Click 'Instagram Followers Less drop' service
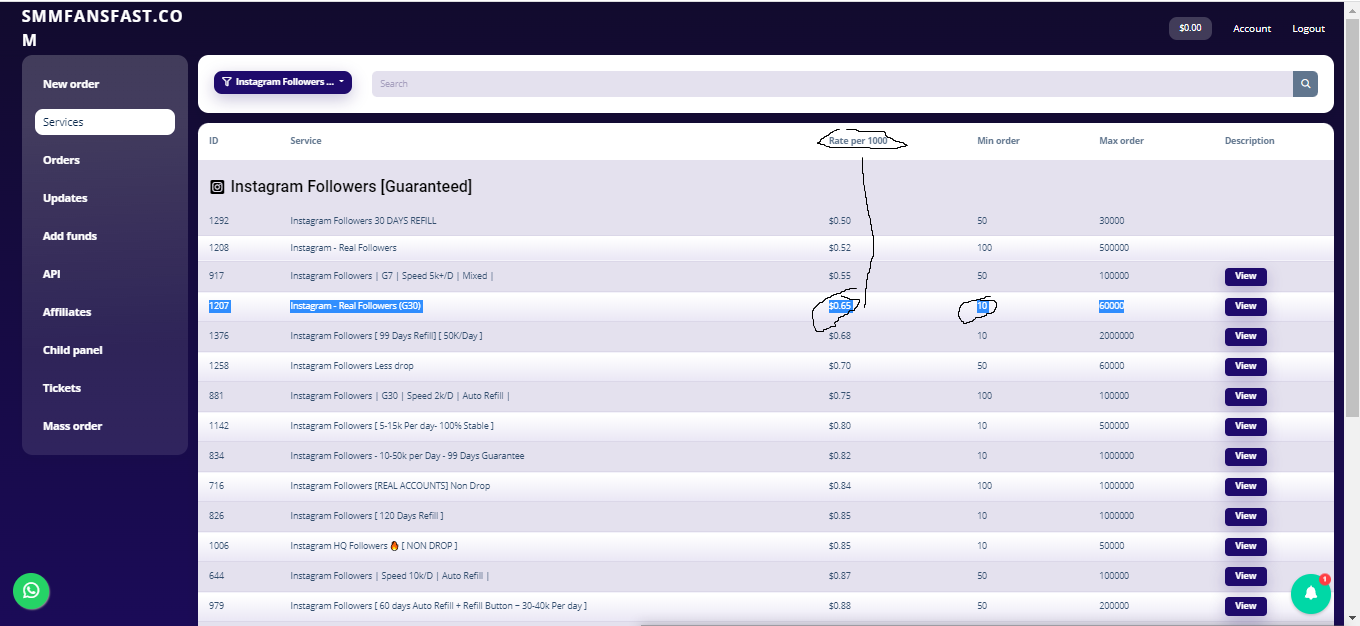Viewport: 1360px width, 626px height. (x=352, y=366)
